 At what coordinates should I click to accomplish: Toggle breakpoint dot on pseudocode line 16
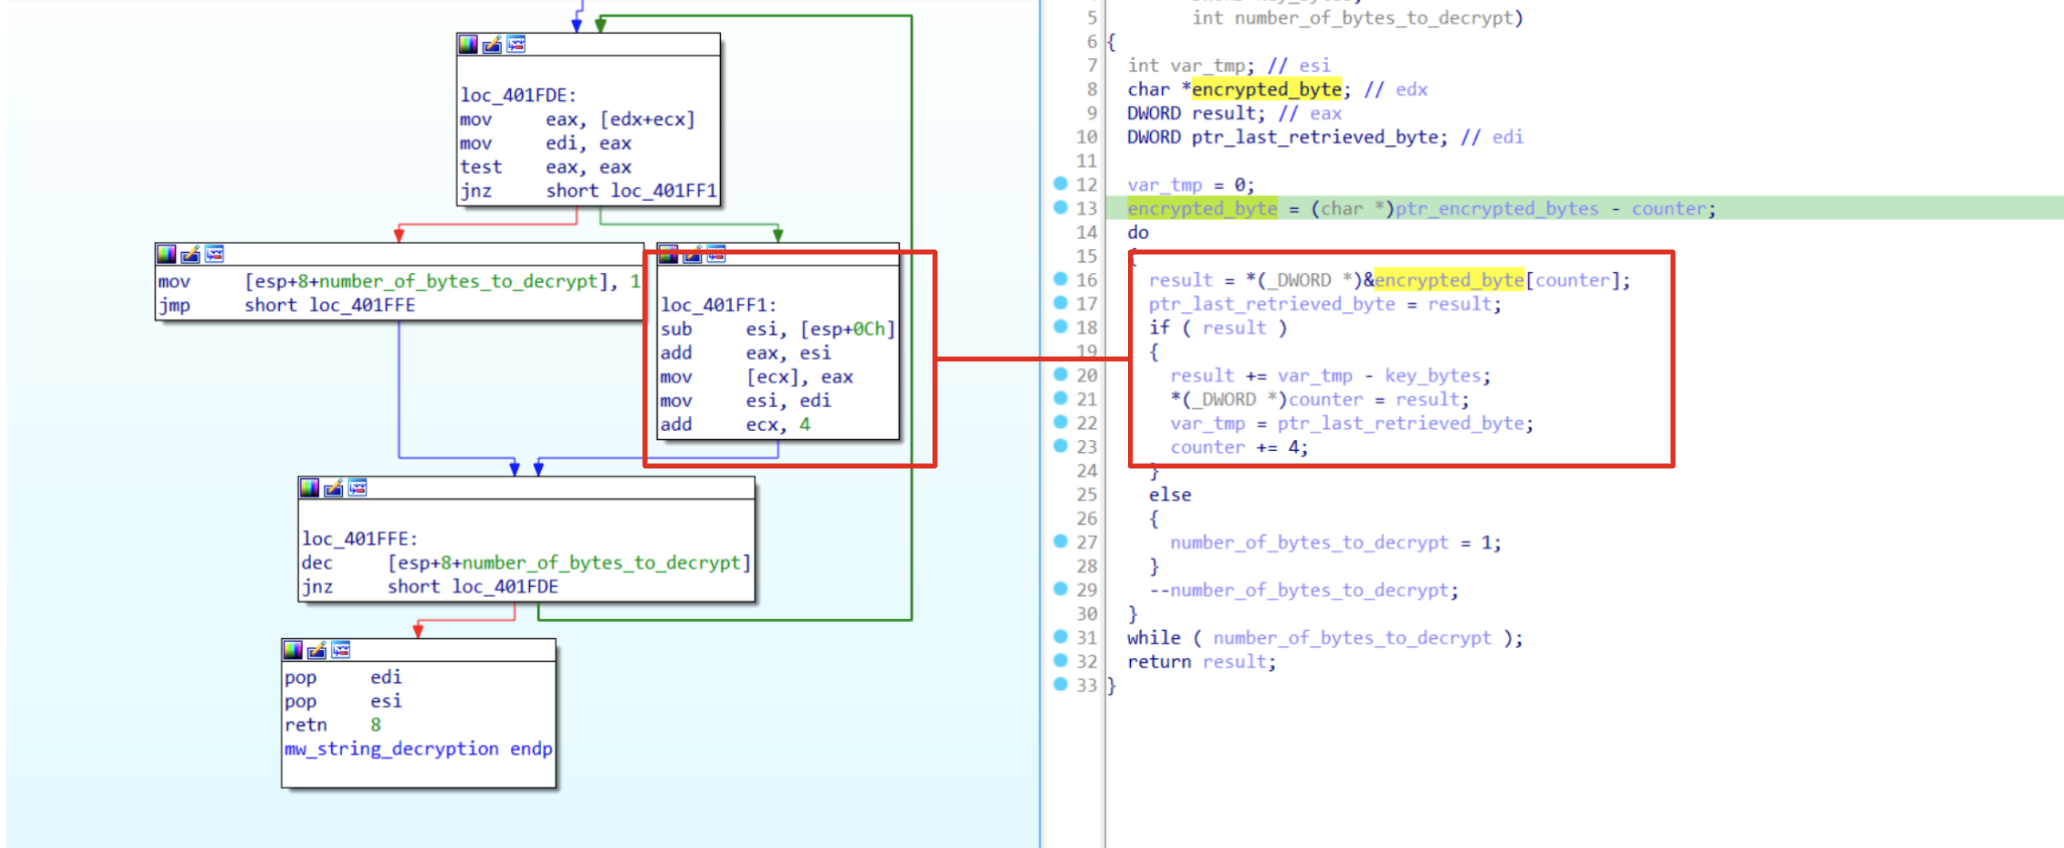(x=1061, y=279)
